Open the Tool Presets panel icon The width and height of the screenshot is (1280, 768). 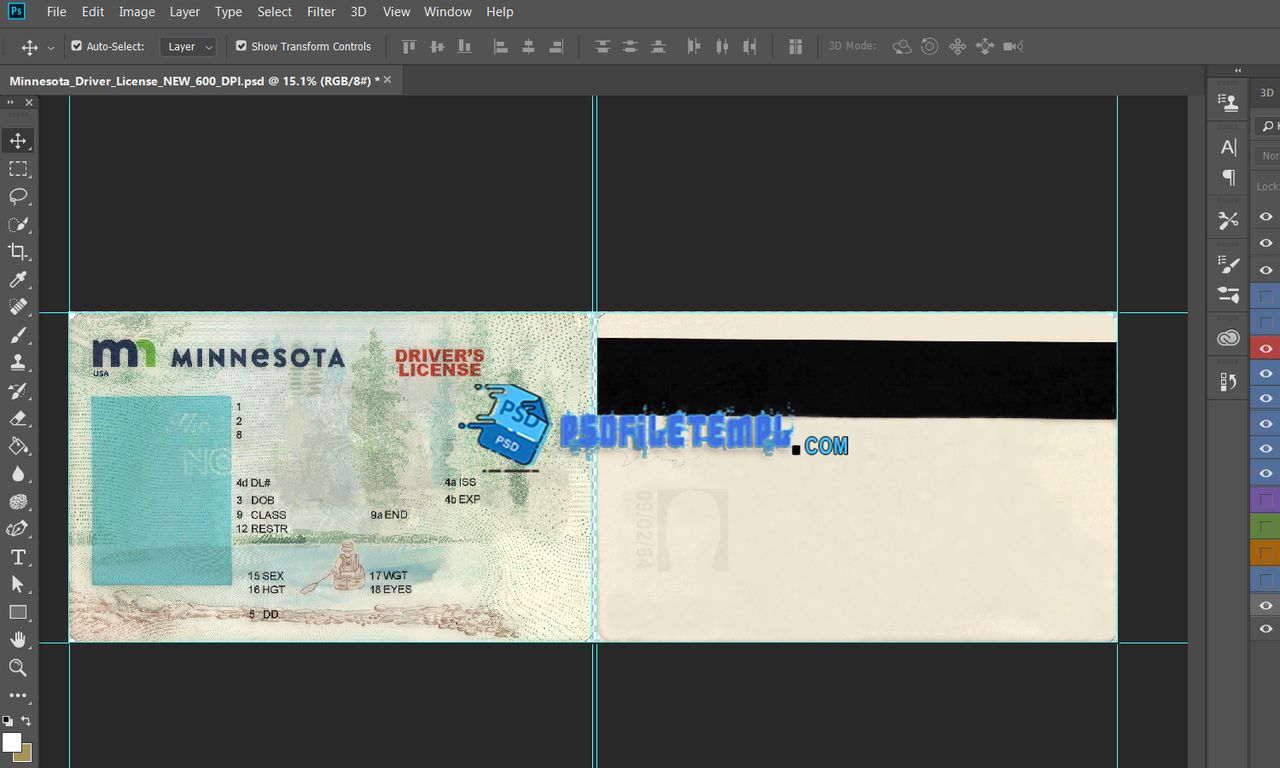(x=1229, y=220)
